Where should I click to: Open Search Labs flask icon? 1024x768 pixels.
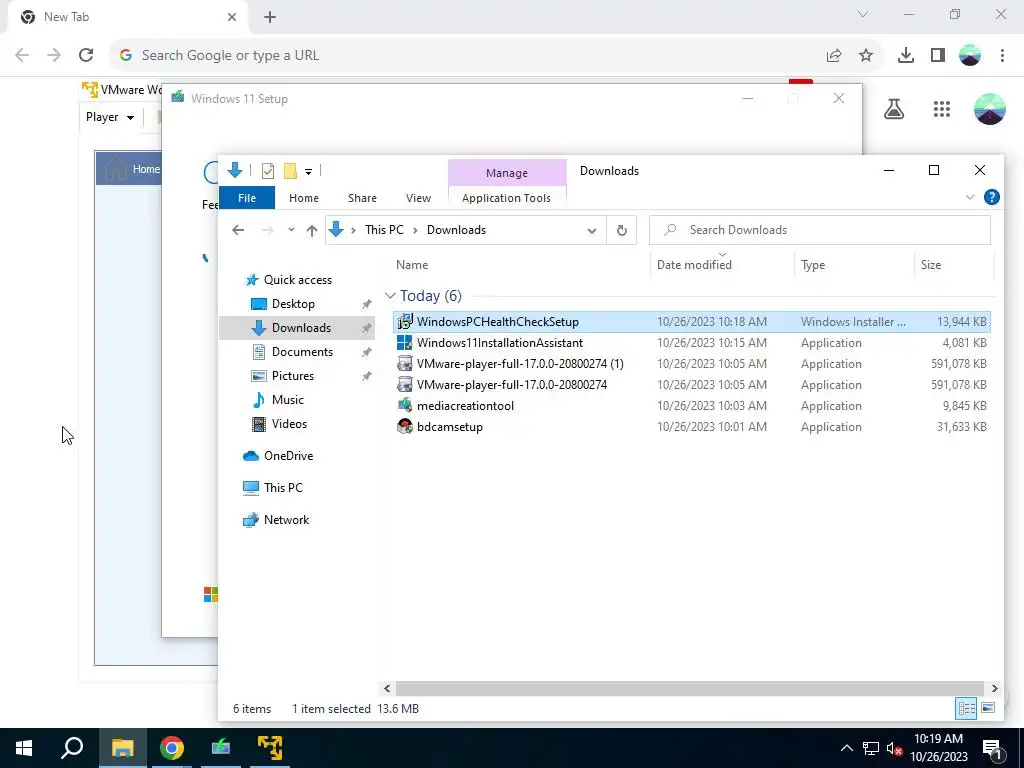click(894, 109)
